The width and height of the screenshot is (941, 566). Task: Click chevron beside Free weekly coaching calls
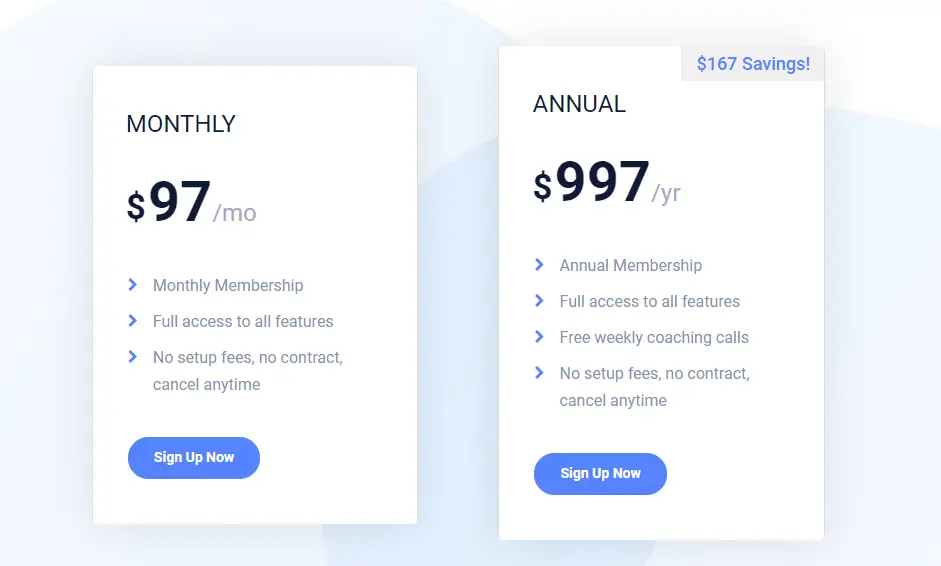[539, 337]
